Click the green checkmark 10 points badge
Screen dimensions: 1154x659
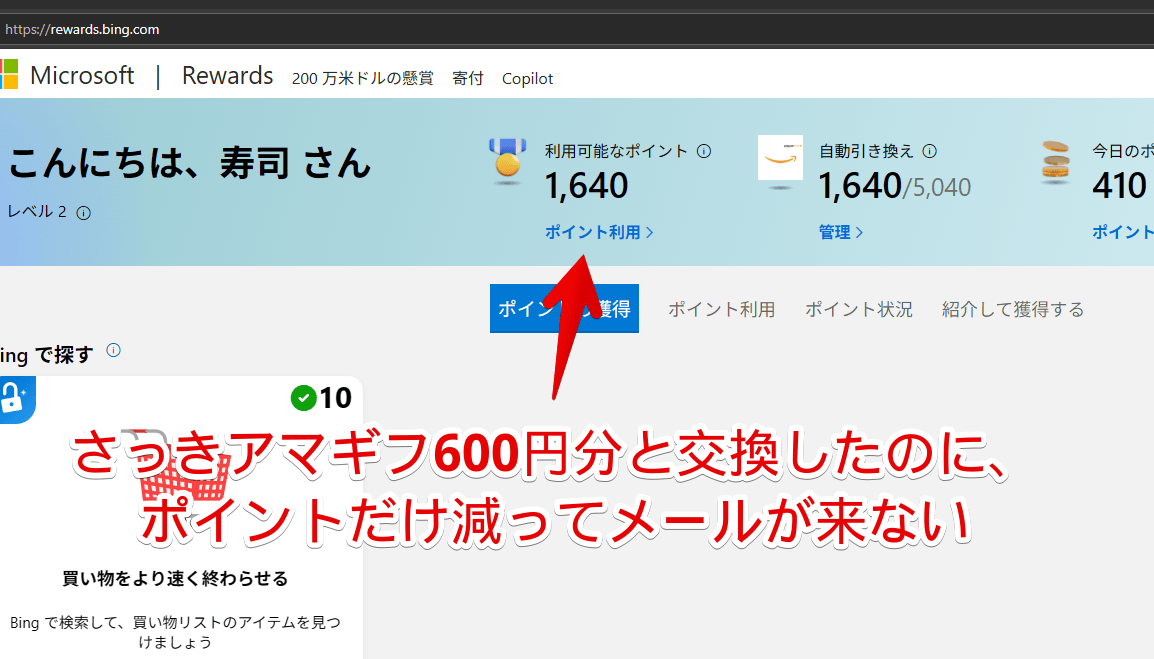click(x=322, y=398)
